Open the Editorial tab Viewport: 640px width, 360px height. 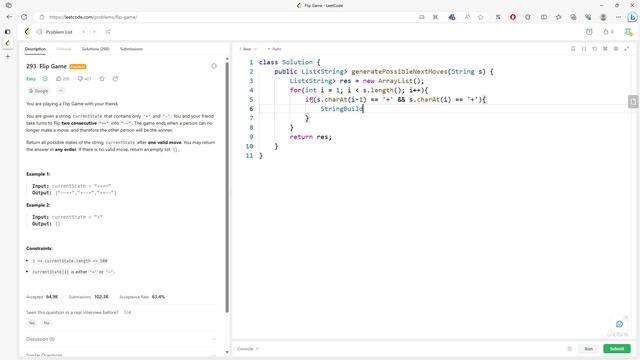click(64, 49)
